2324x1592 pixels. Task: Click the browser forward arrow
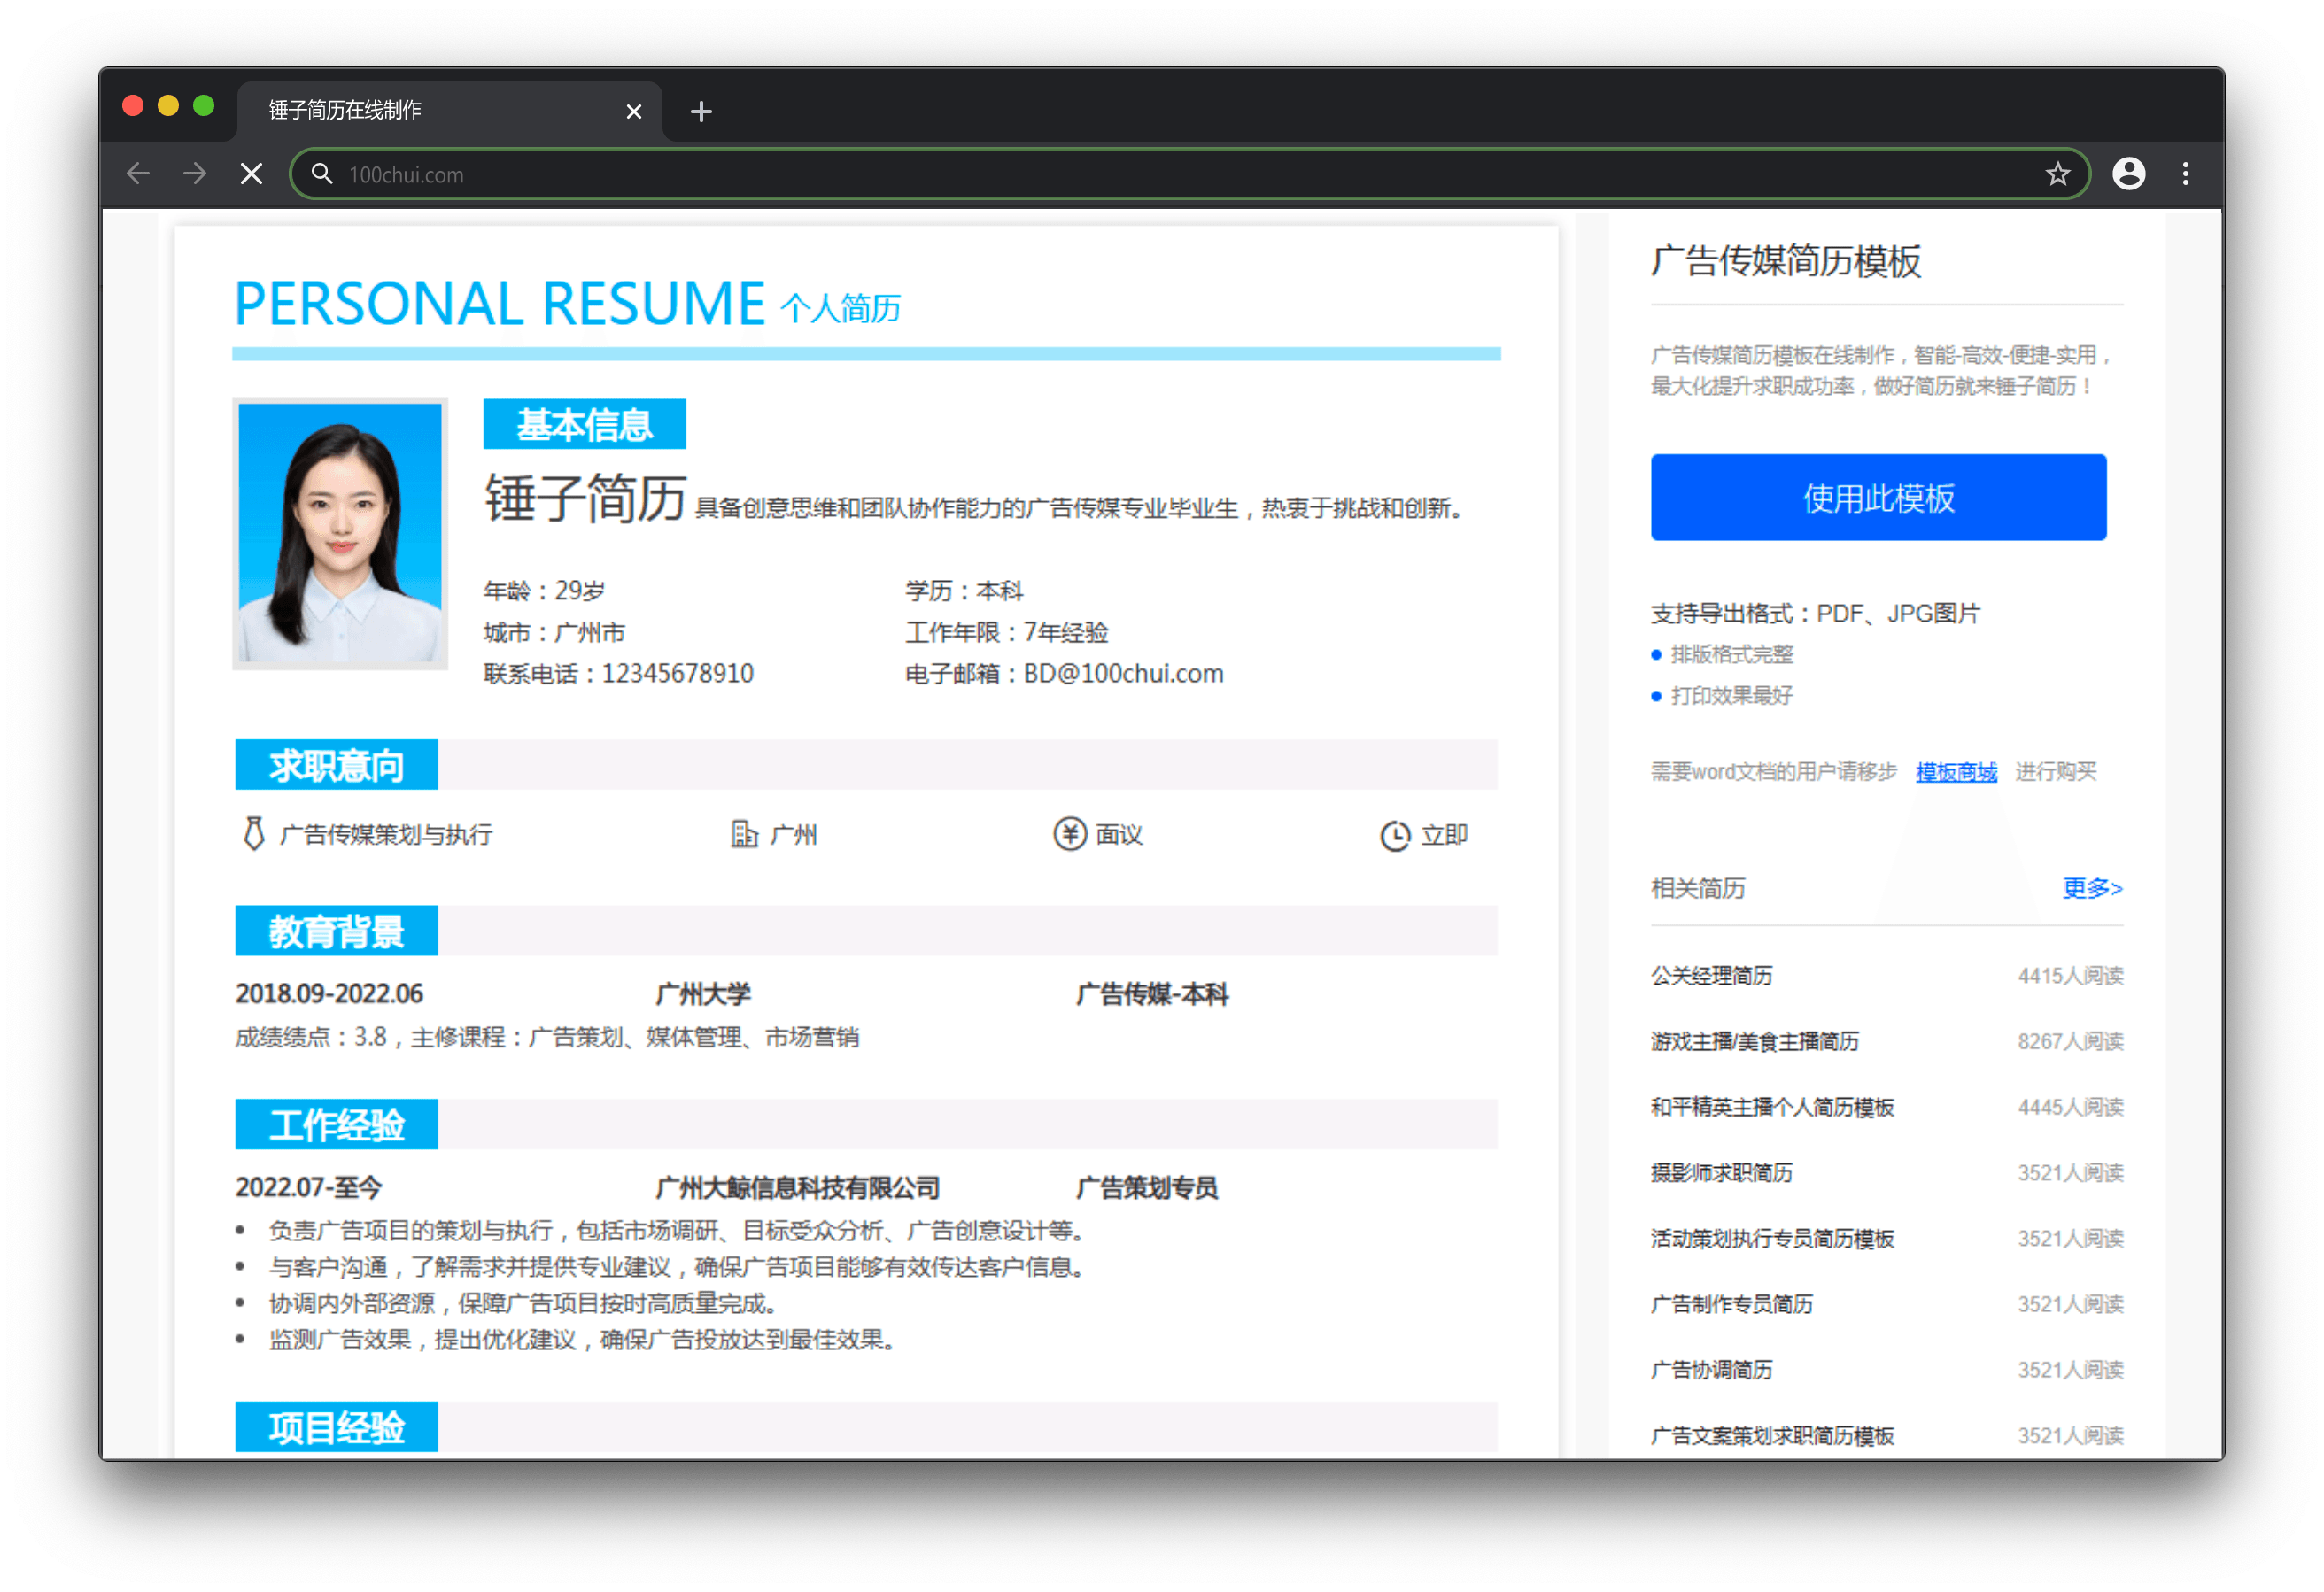195,174
